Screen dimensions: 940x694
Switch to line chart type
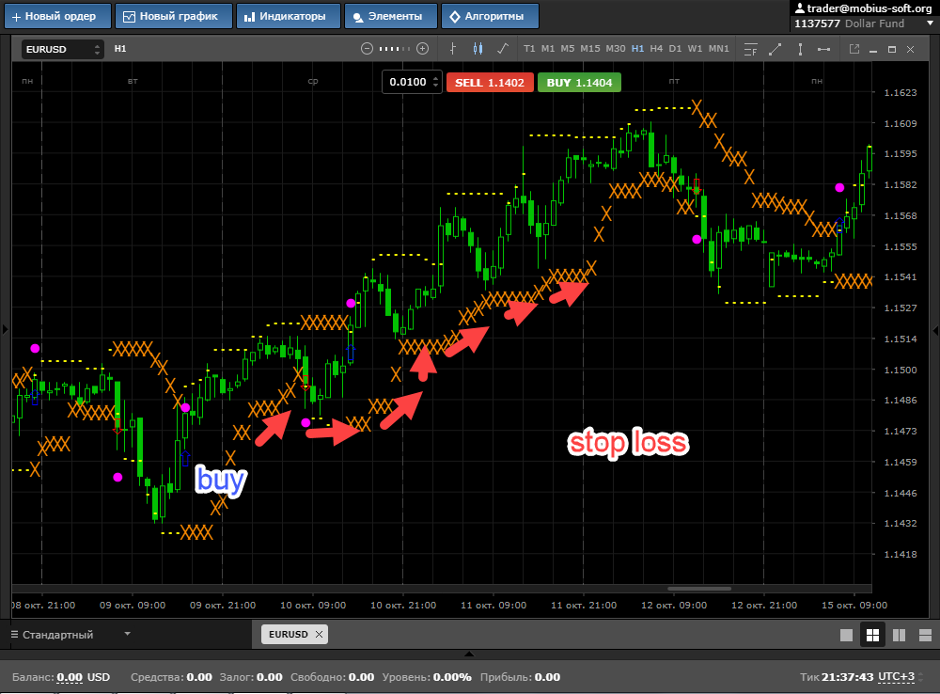(503, 49)
